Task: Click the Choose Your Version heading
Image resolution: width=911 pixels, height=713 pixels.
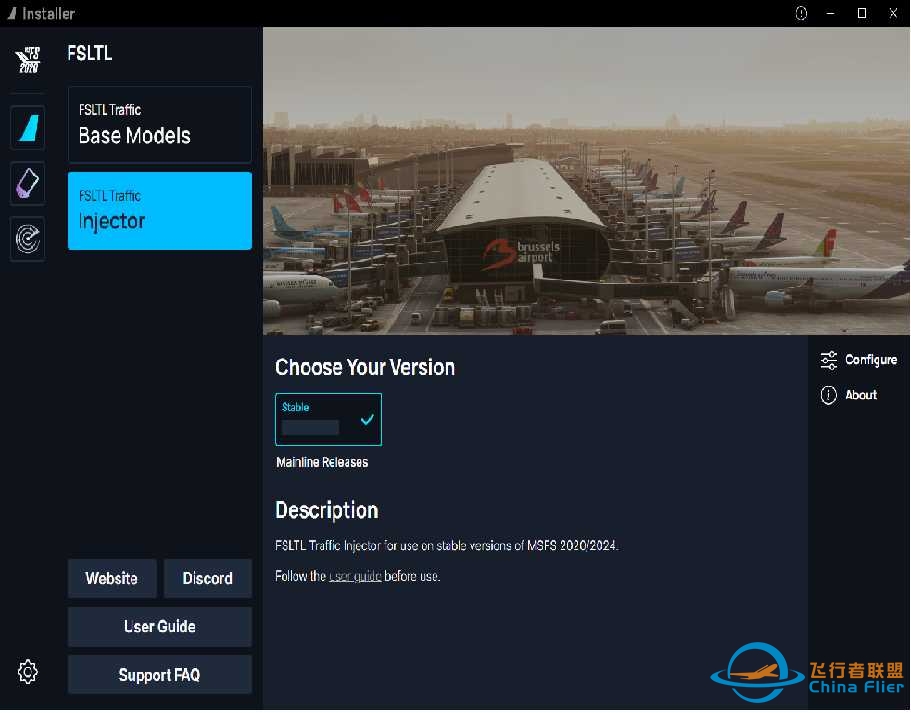Action: (x=365, y=367)
